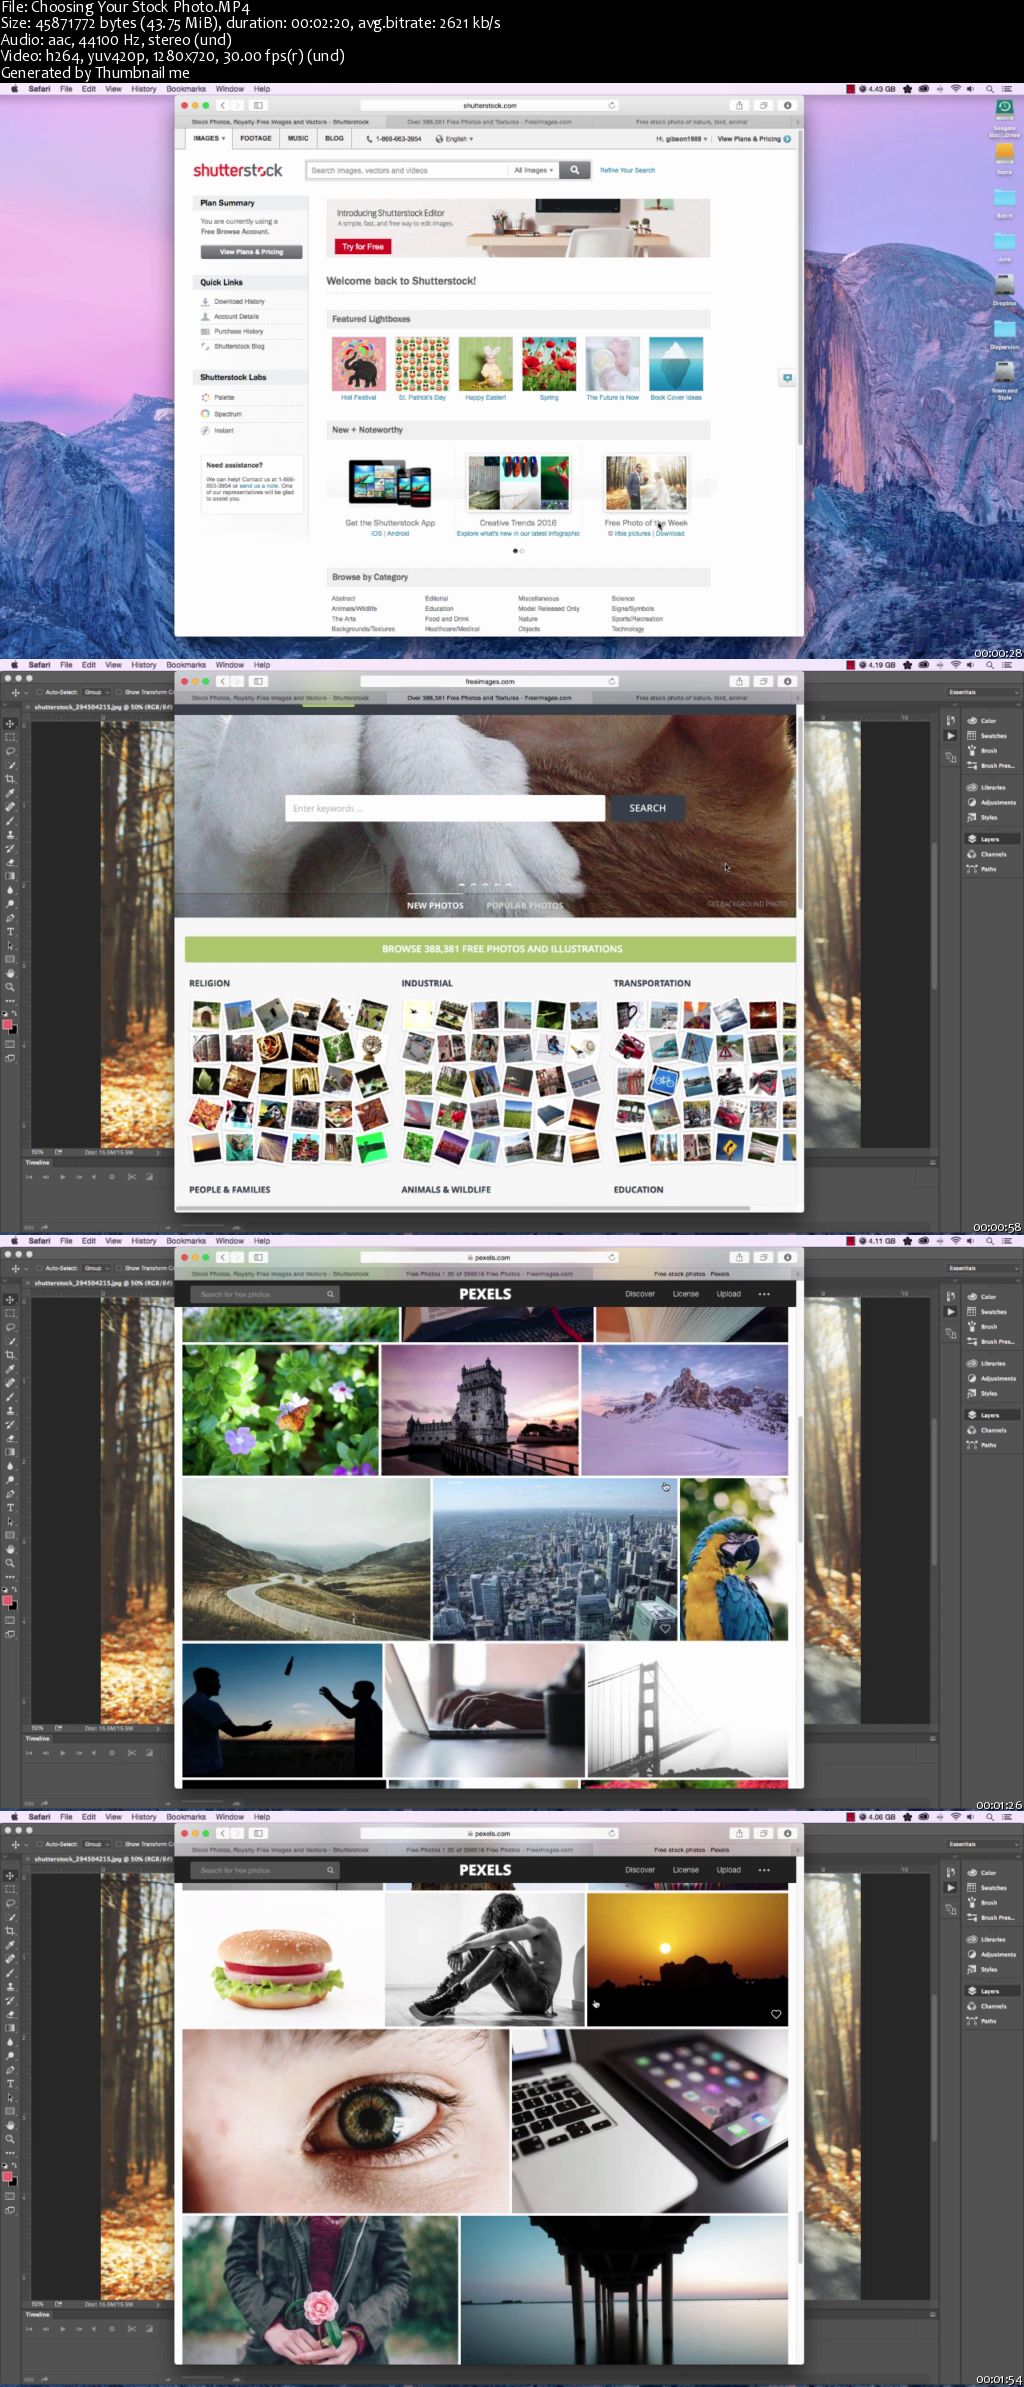The width and height of the screenshot is (1024, 2387).
Task: Click the feedback icon beside Shutterstock page
Action: (x=788, y=378)
